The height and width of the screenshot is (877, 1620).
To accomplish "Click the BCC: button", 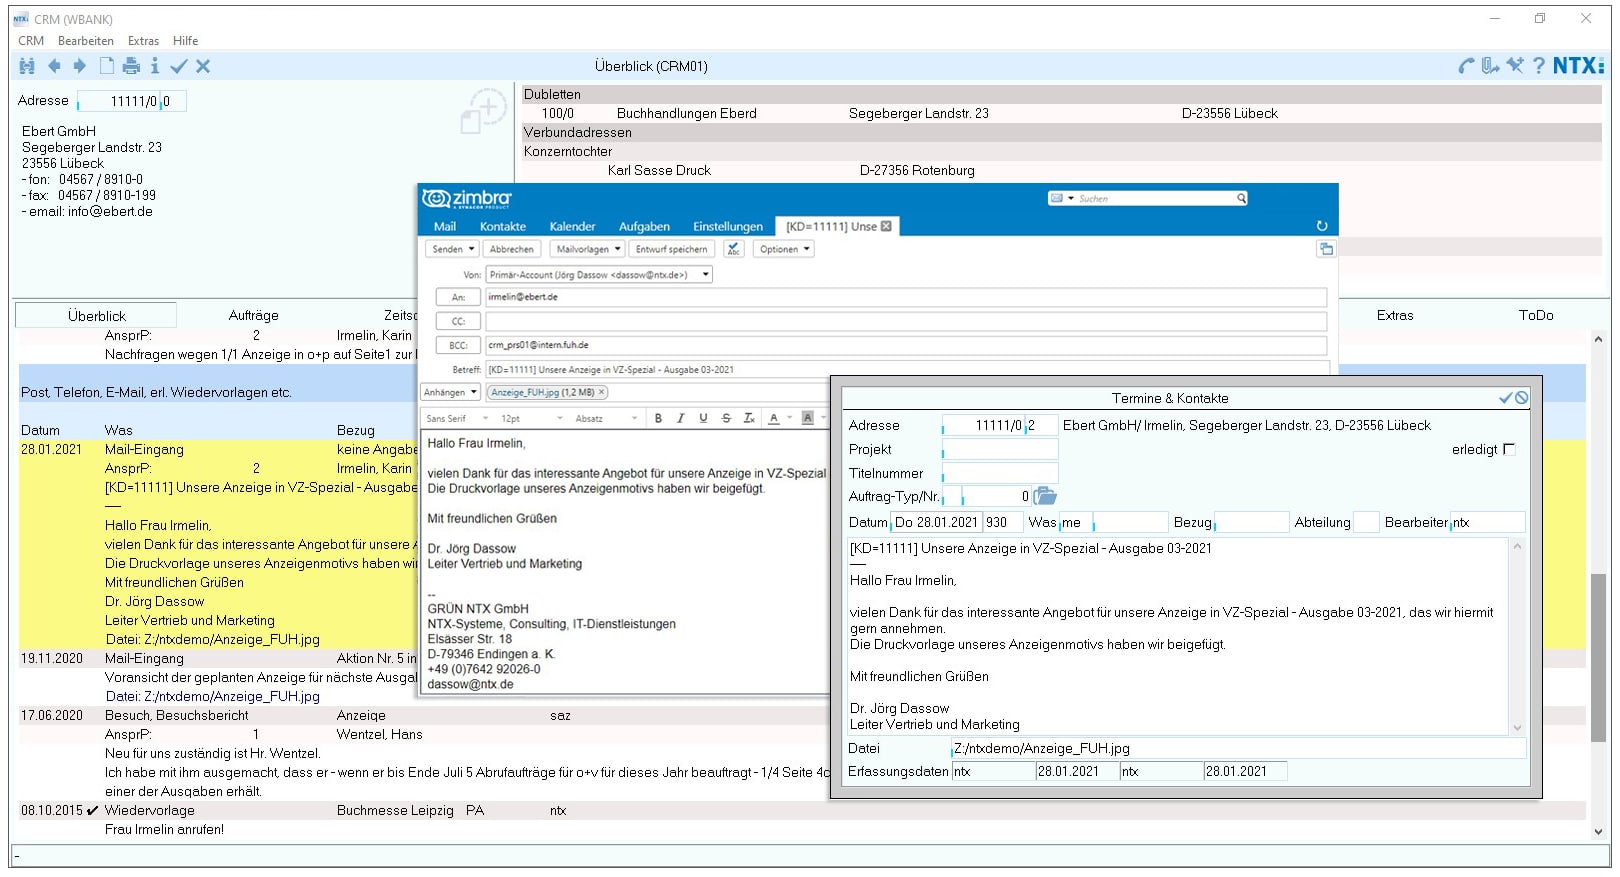I will (458, 345).
